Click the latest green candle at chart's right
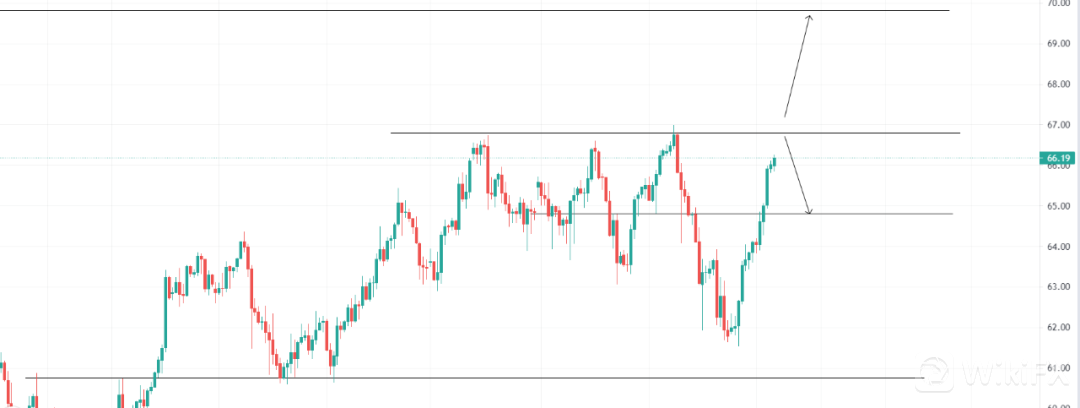The height and width of the screenshot is (408, 1080). [774, 161]
